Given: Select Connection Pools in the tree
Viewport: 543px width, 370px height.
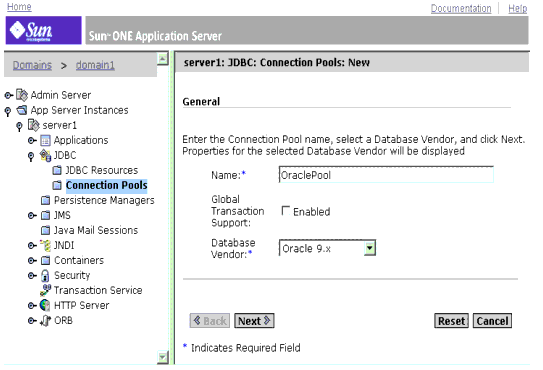Looking at the screenshot, I should (107, 185).
